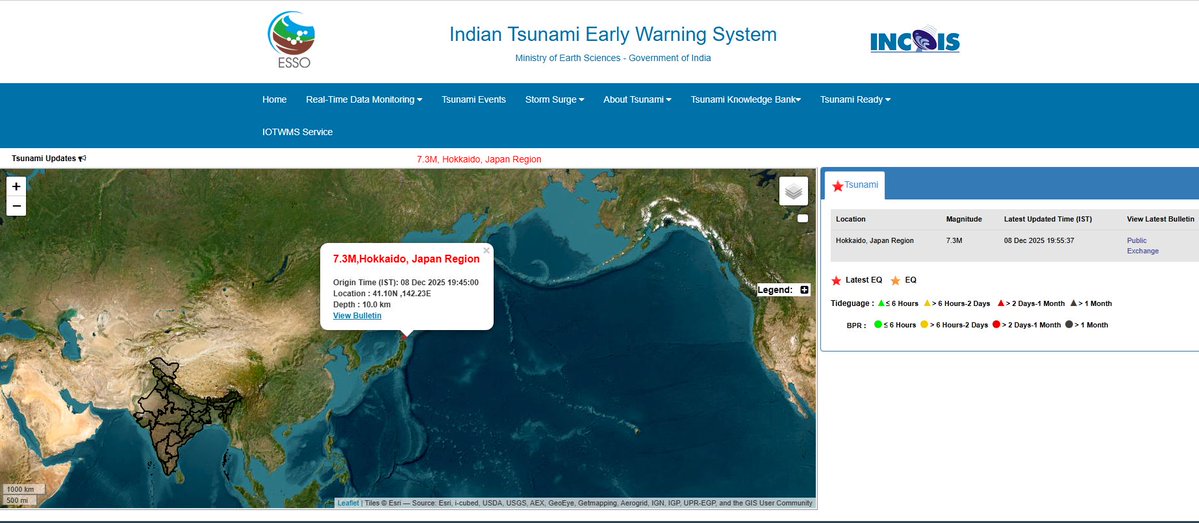Zoom in on the map
Screen dimensions: 1199x523
coord(16,187)
